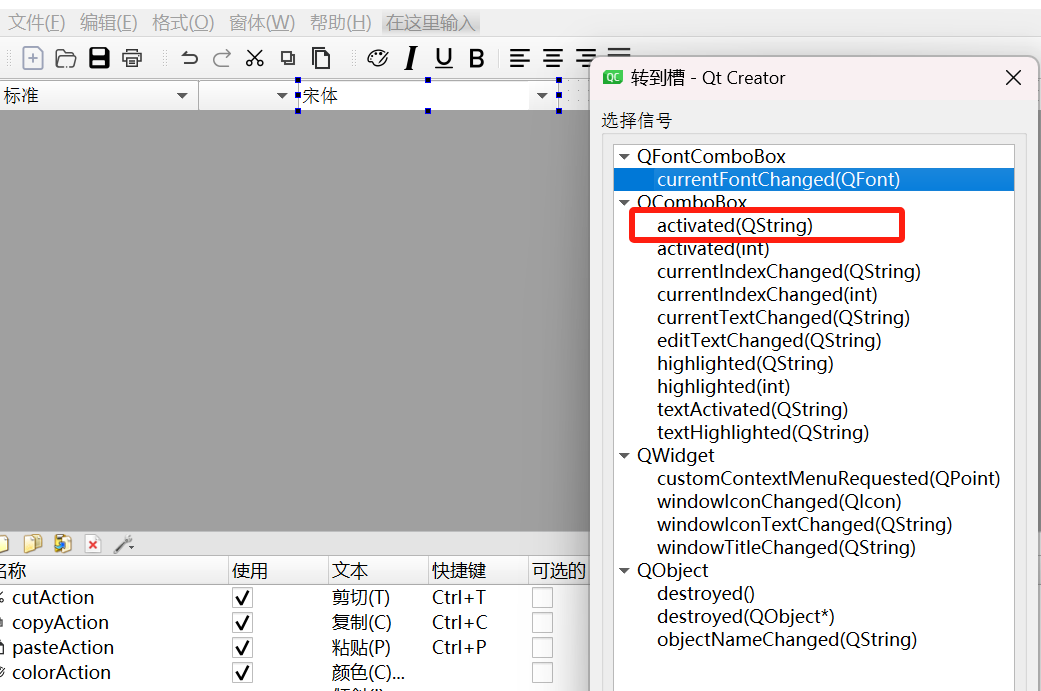Click the open folder toolbar icon
The height and width of the screenshot is (691, 1041).
(x=65, y=58)
